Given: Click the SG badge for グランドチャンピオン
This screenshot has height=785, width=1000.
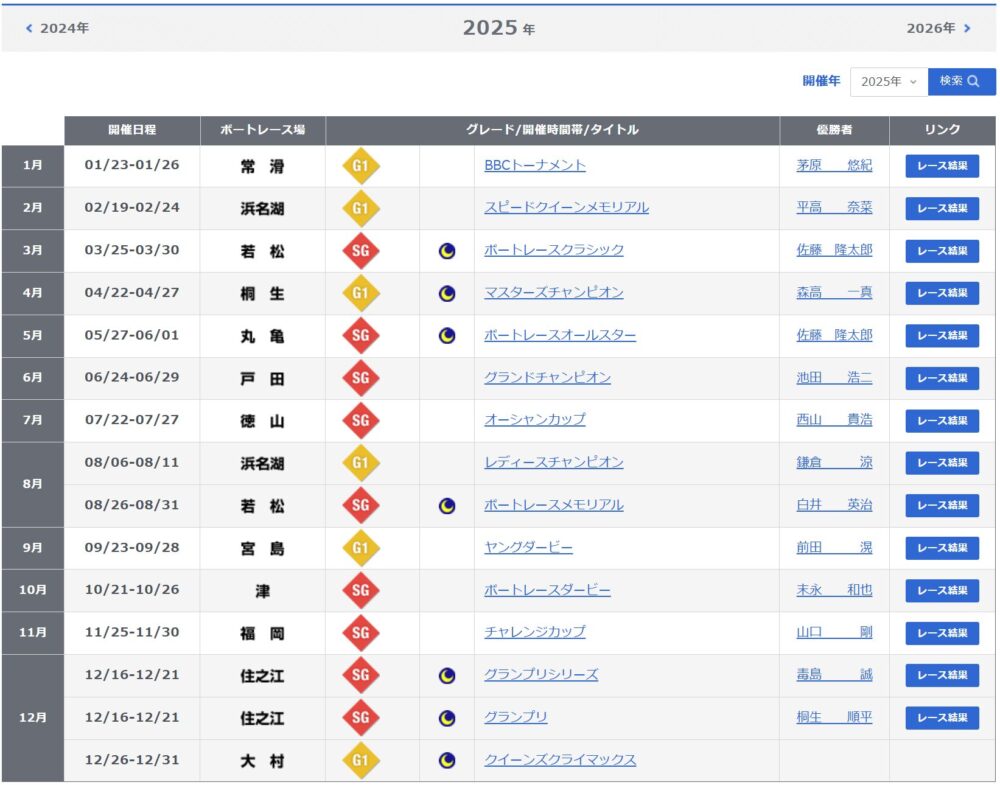Looking at the screenshot, I should (361, 378).
